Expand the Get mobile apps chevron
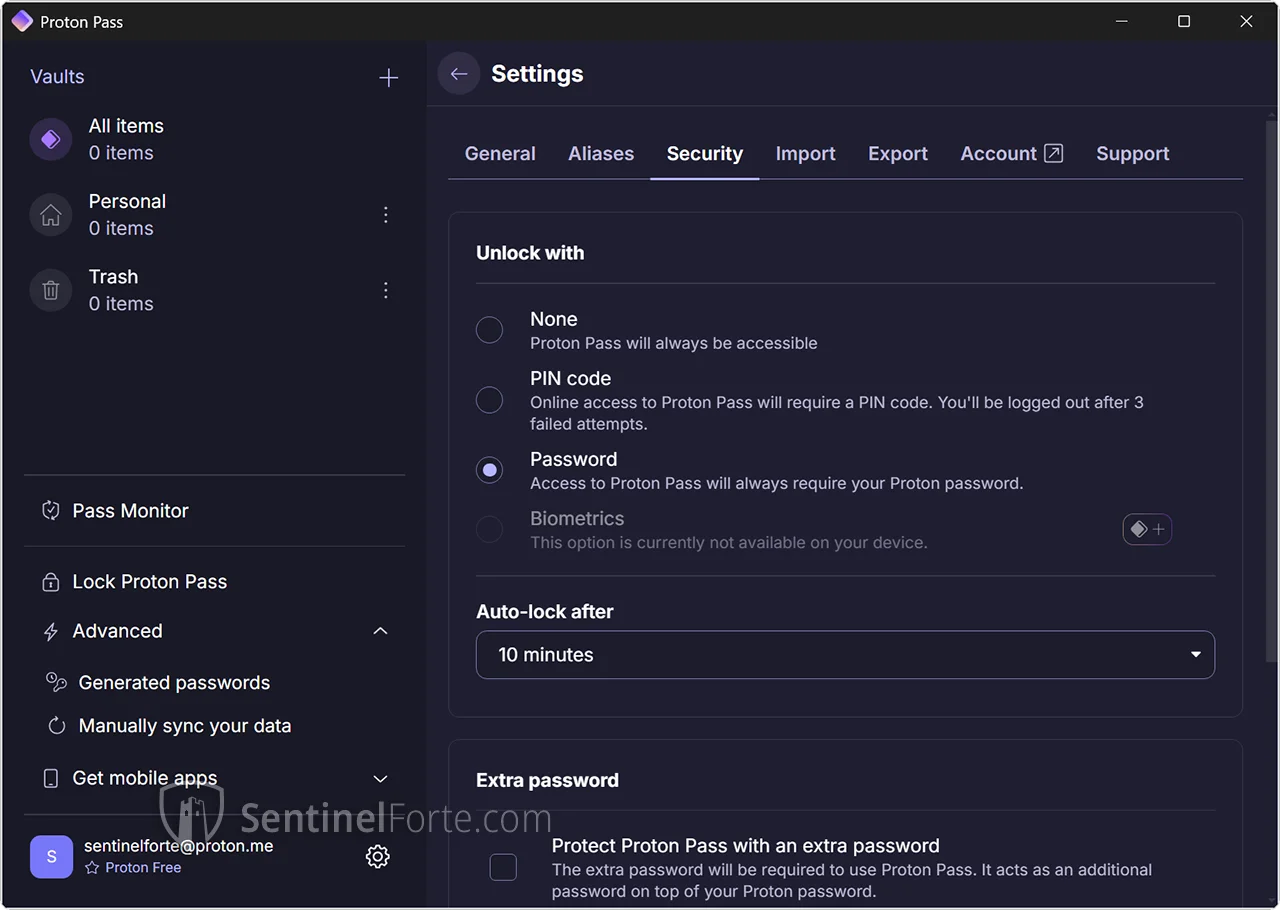Viewport: 1280px width, 910px height. tap(380, 779)
